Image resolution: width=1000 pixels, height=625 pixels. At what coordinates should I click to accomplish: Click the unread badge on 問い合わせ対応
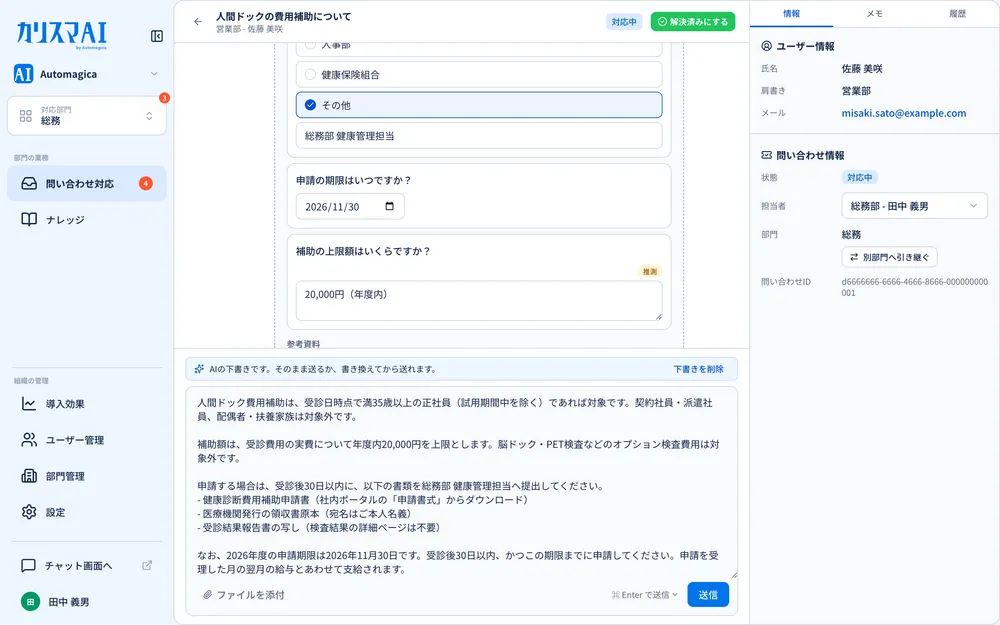point(146,184)
